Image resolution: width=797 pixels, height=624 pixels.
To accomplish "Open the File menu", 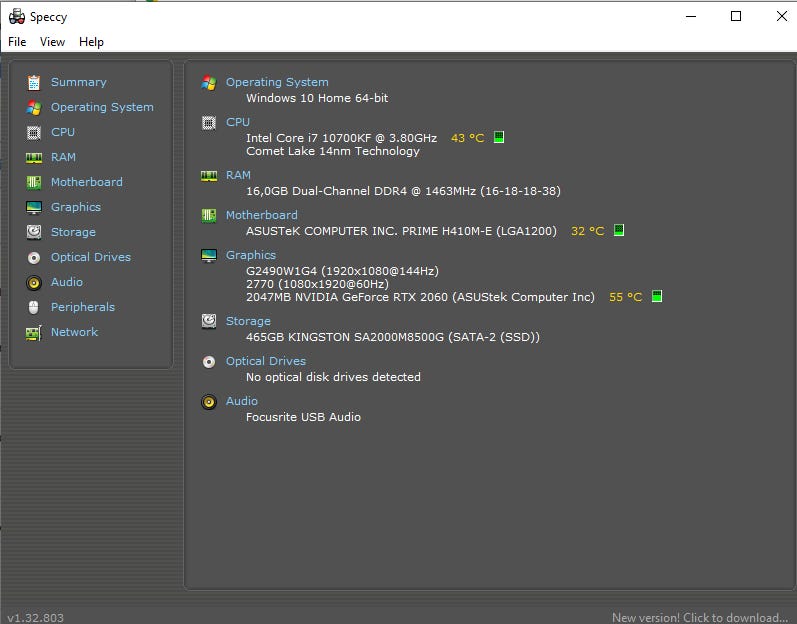I will [17, 42].
